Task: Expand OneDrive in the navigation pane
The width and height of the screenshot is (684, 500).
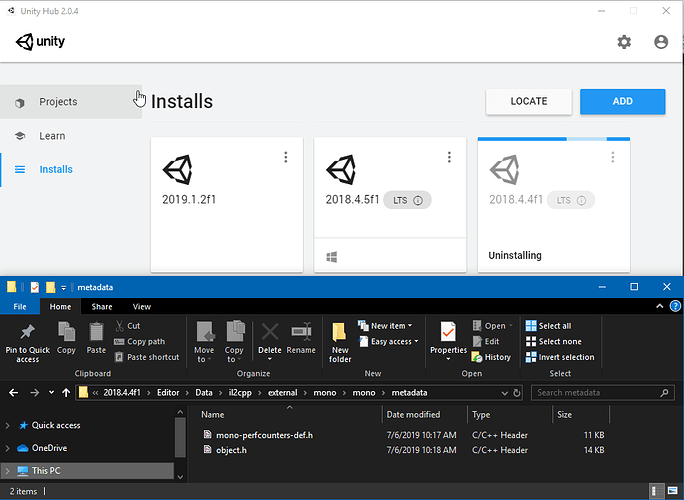Action: point(7,448)
